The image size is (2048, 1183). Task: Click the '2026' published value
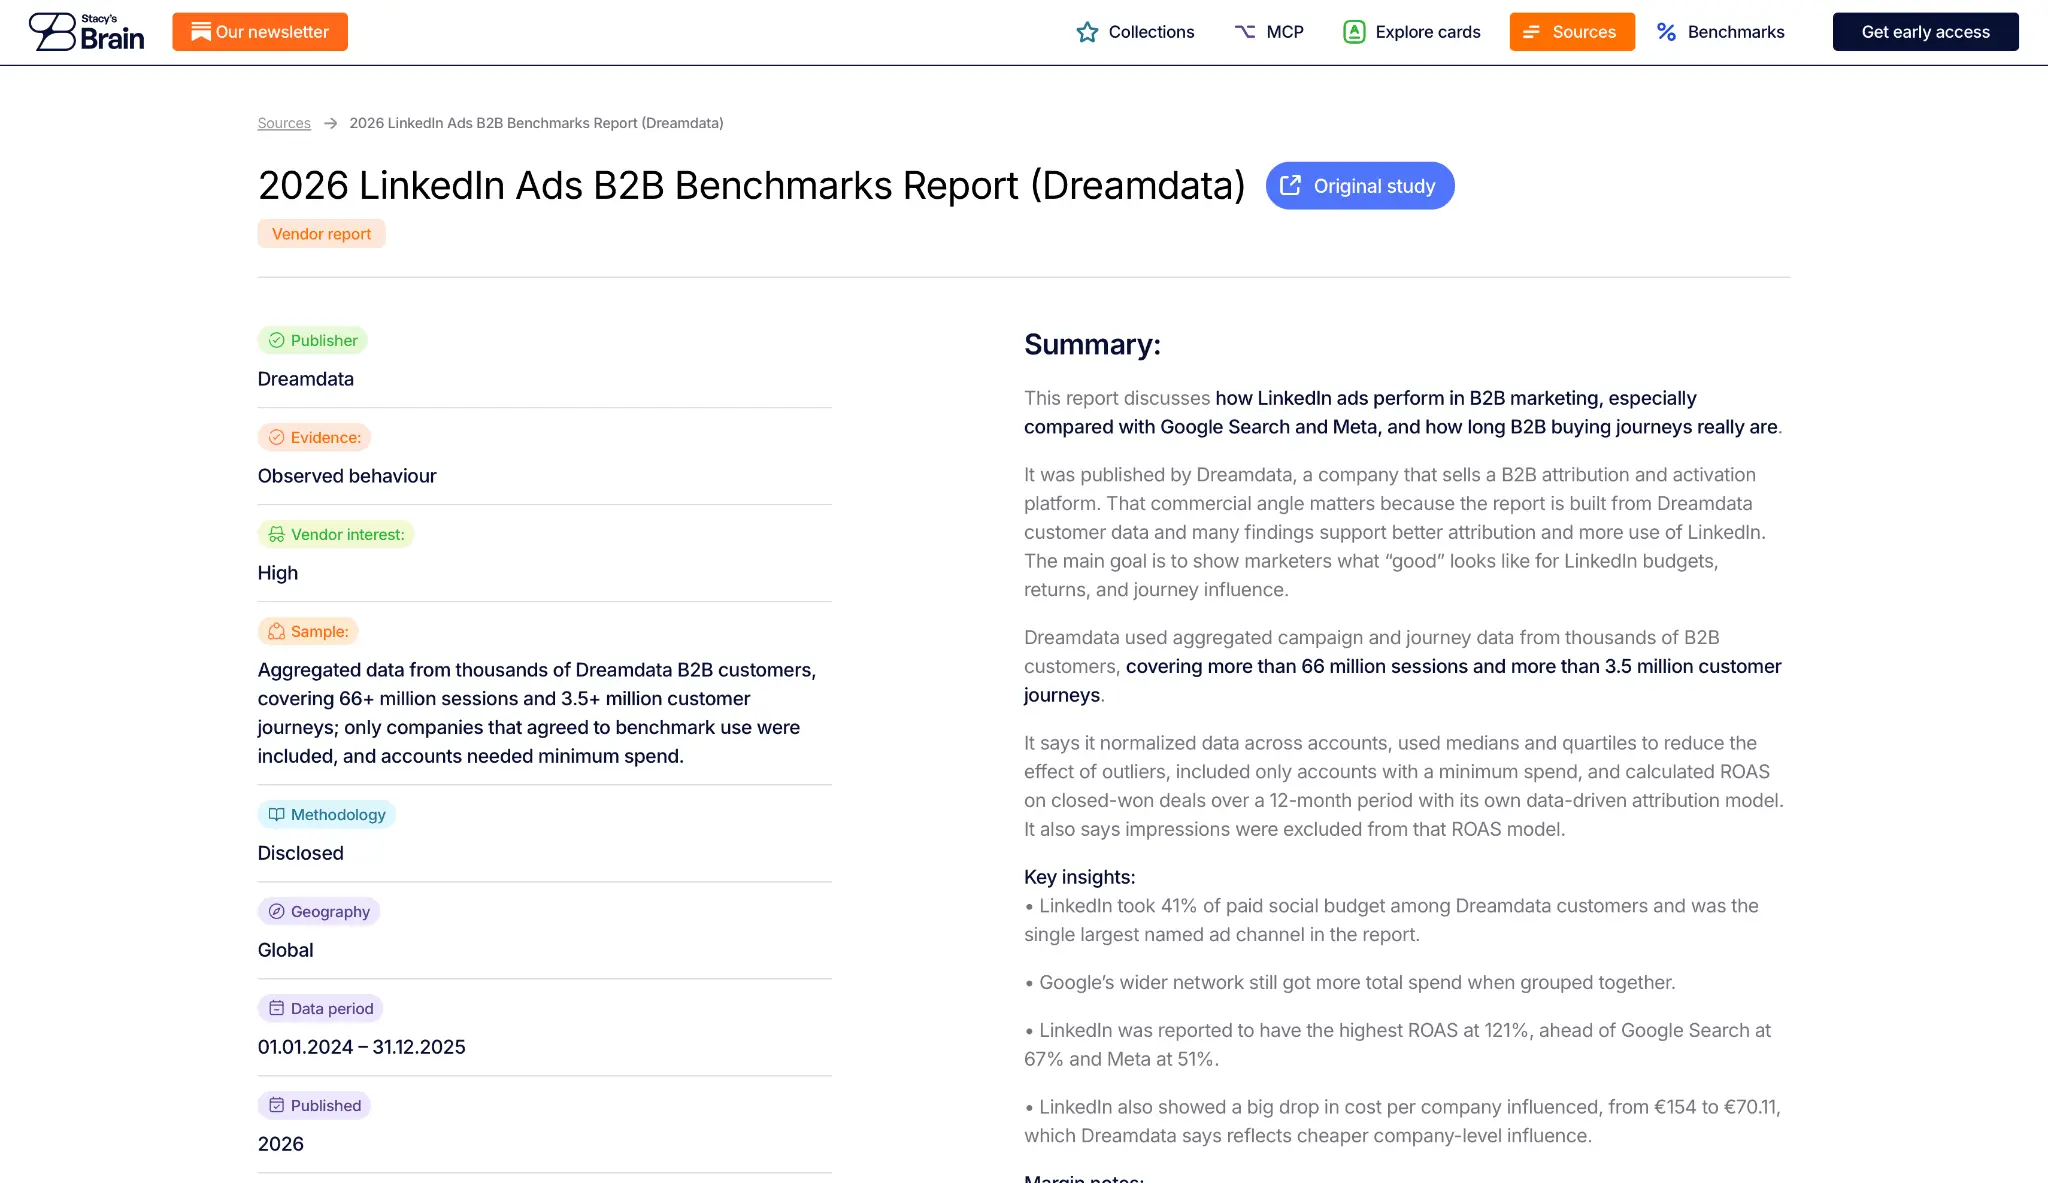click(x=281, y=1144)
